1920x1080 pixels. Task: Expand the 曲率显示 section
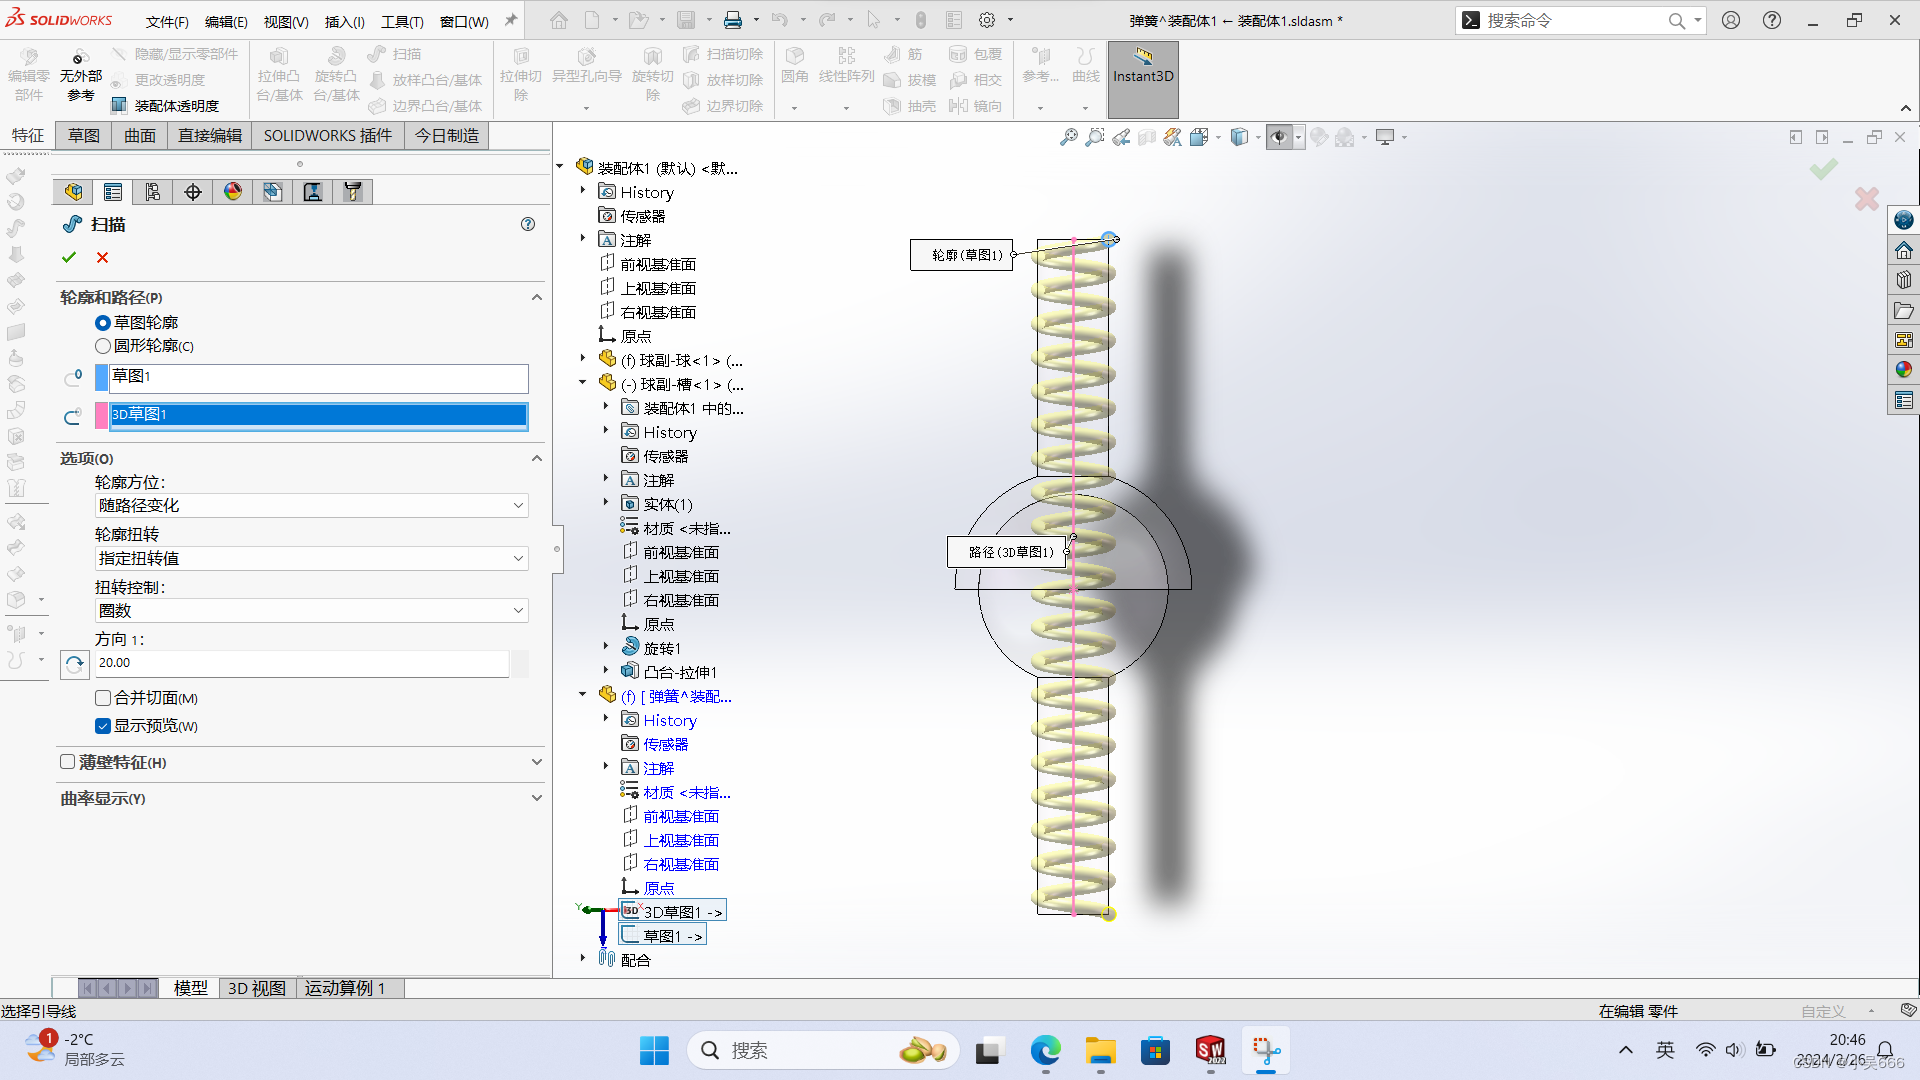click(x=536, y=798)
